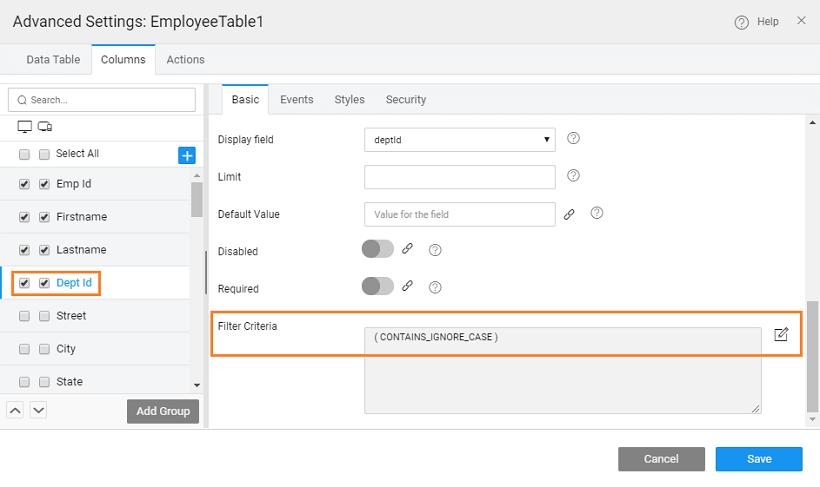Click the column list vertical scrollbar
This screenshot has width=820, height=487.
[x=196, y=200]
